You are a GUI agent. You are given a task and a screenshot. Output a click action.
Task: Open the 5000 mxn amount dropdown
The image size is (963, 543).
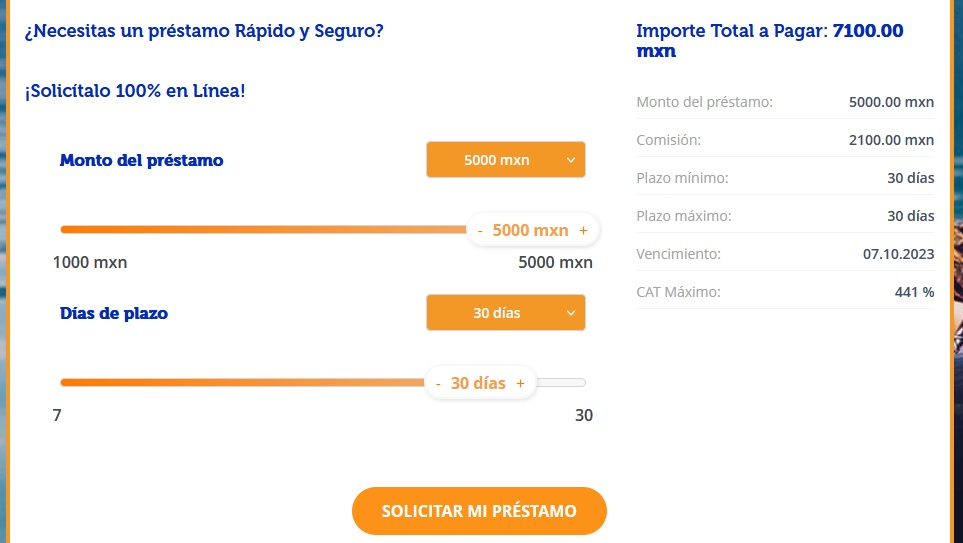[505, 160]
